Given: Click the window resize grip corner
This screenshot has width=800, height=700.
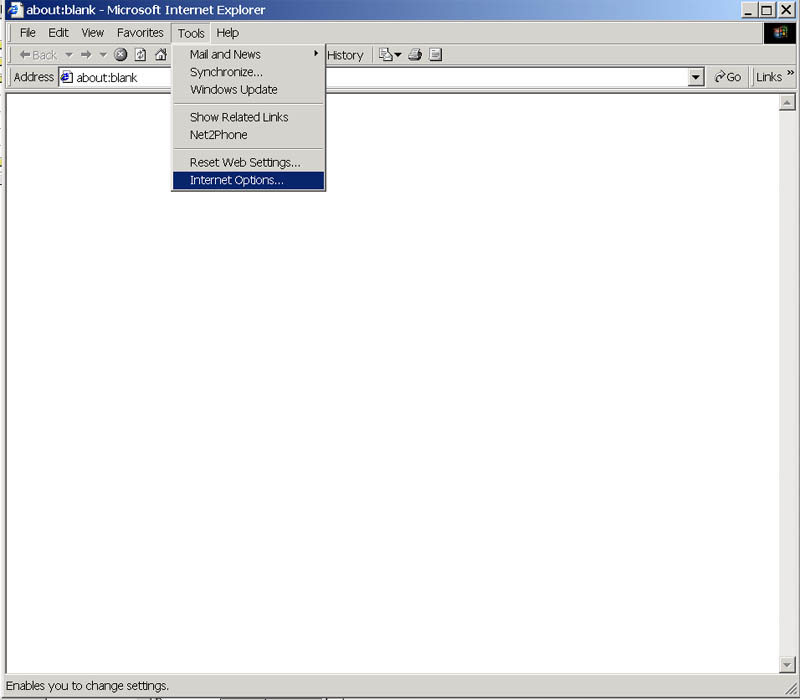Looking at the screenshot, I should tap(789, 689).
